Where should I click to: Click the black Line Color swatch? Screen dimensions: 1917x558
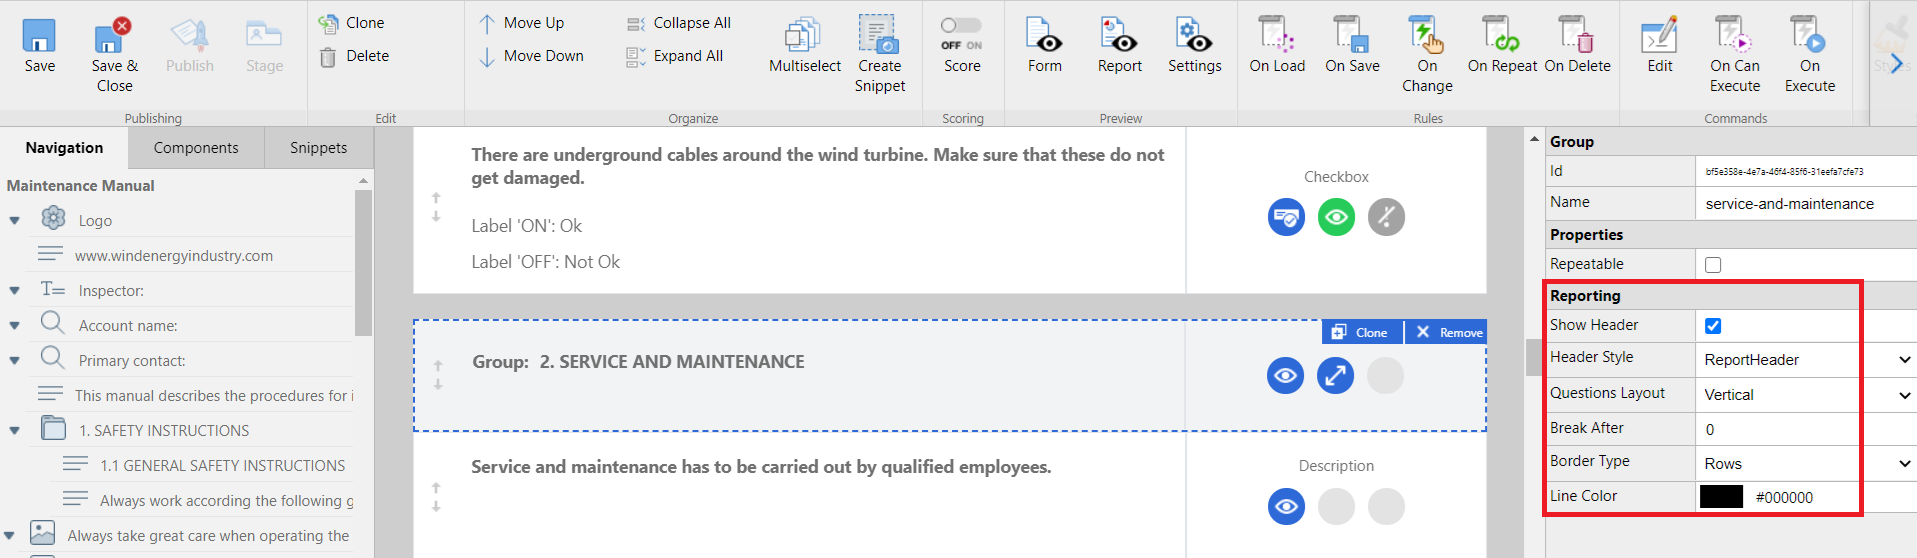pos(1721,497)
